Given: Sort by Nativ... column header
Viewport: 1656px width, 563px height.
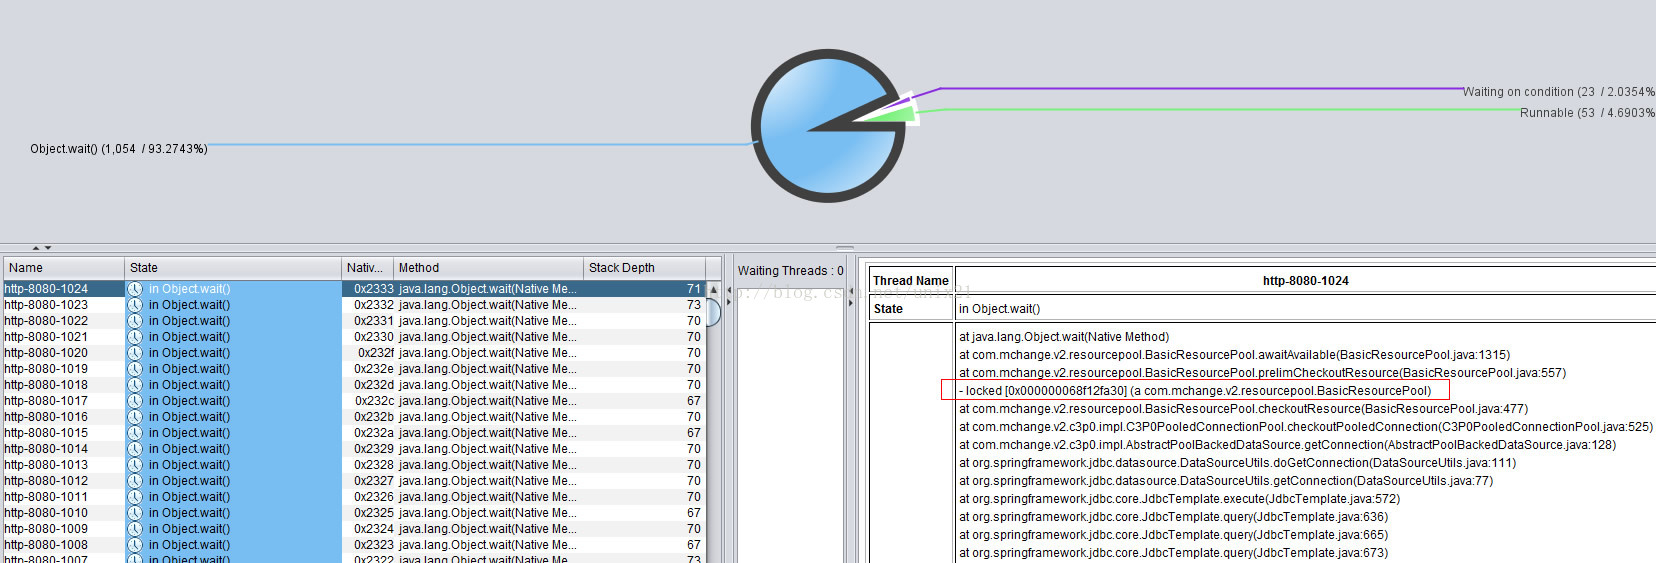Looking at the screenshot, I should point(368,268).
